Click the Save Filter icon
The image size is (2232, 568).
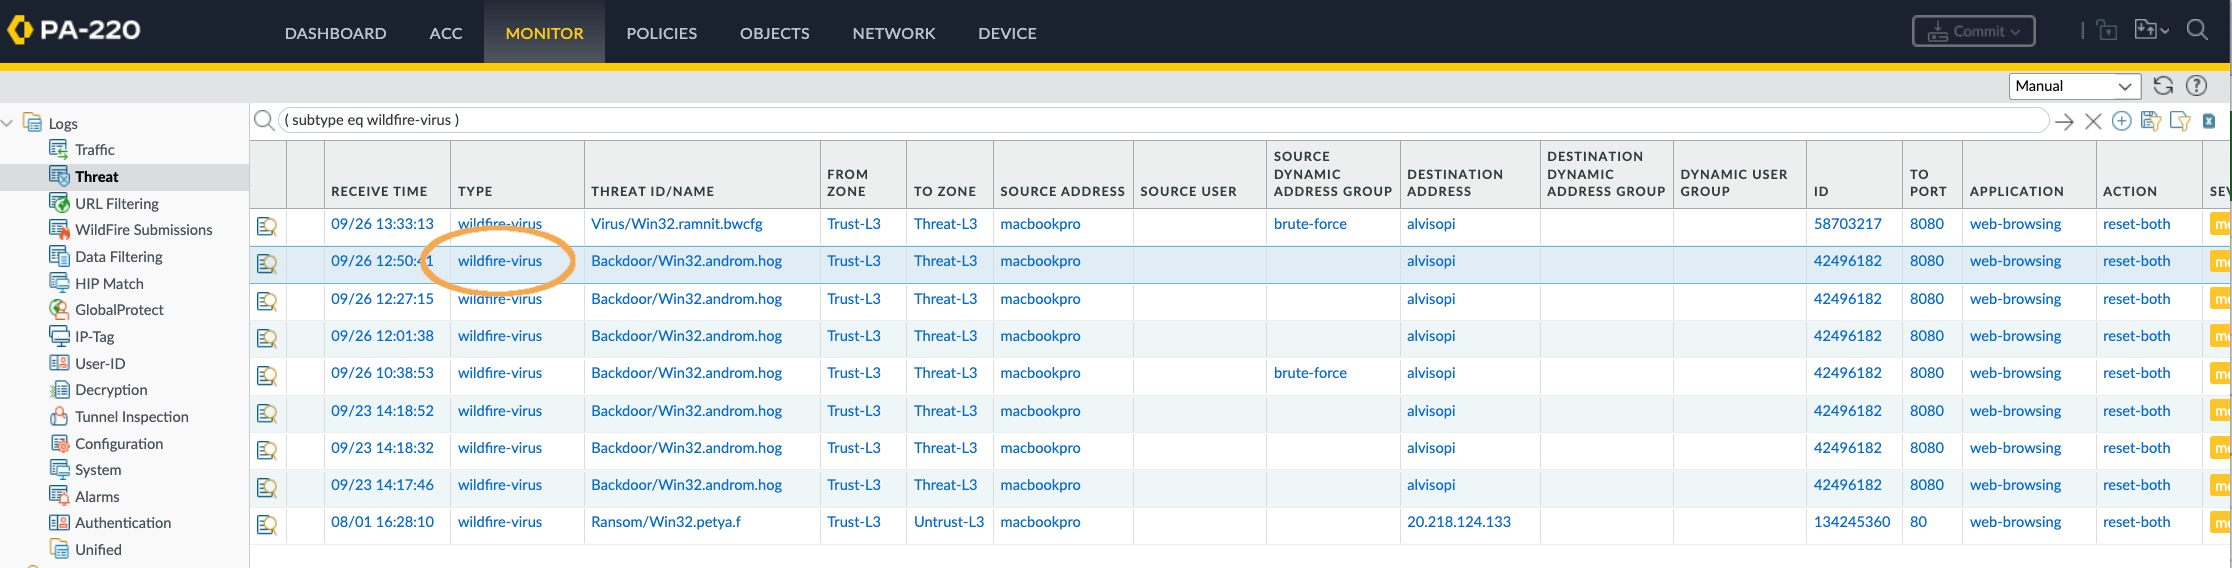[x=2151, y=121]
